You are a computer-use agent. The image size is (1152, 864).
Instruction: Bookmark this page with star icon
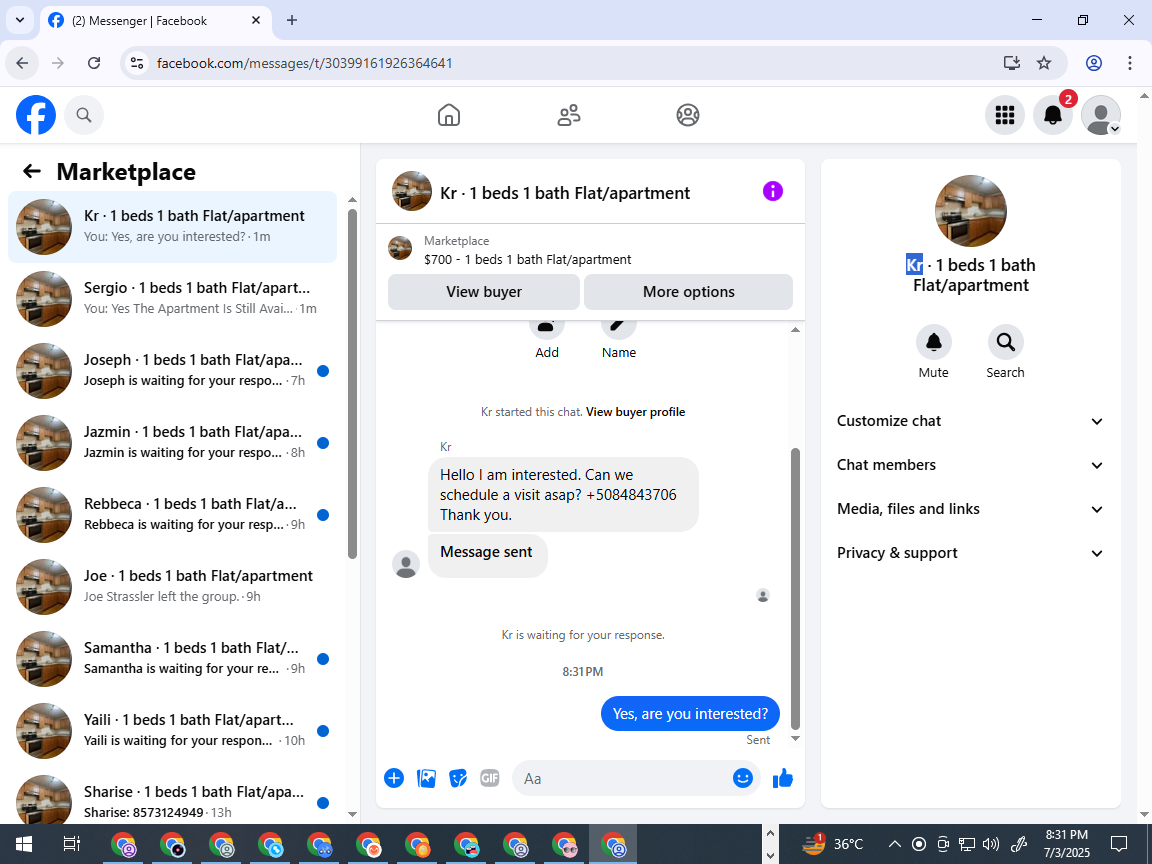tap(1044, 63)
